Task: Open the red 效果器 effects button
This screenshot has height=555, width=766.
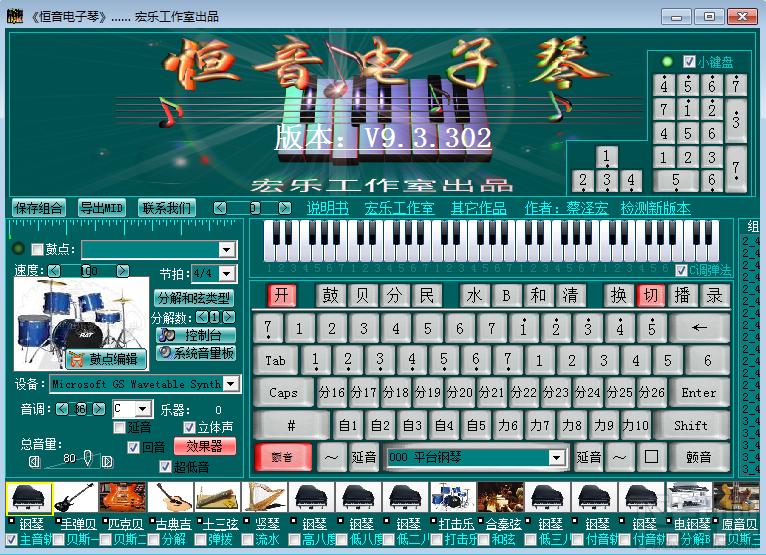Action: tap(204, 447)
